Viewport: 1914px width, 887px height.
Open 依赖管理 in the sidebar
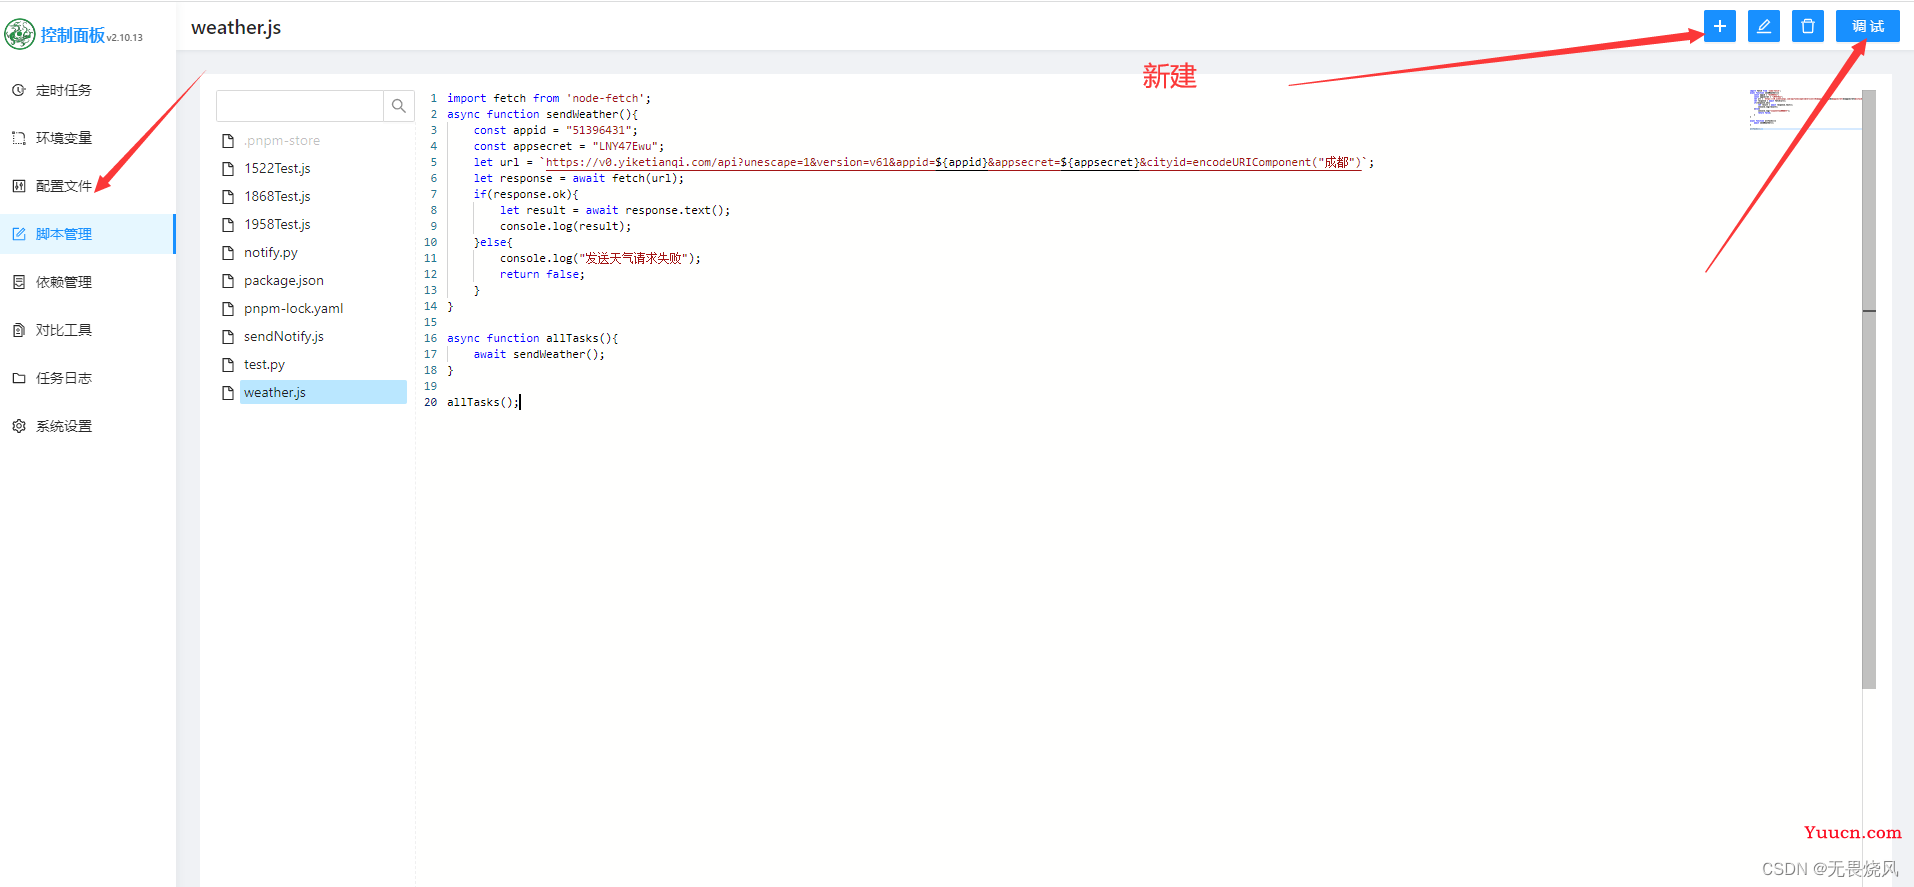(88, 282)
